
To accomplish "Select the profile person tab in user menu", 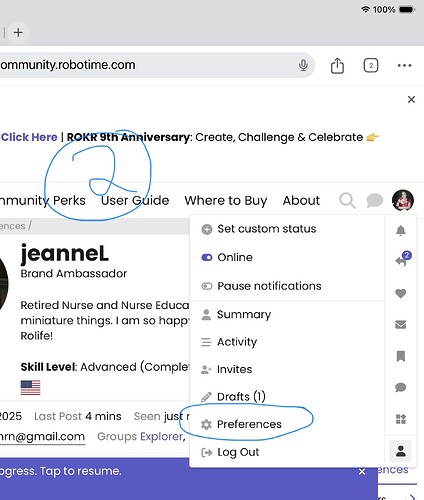I will pos(401,451).
